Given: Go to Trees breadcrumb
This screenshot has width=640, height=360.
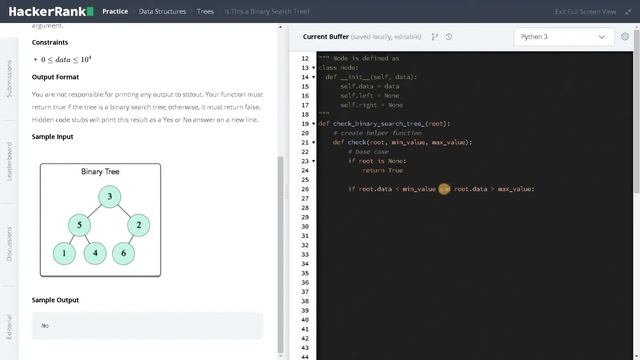Looking at the screenshot, I should click(205, 11).
